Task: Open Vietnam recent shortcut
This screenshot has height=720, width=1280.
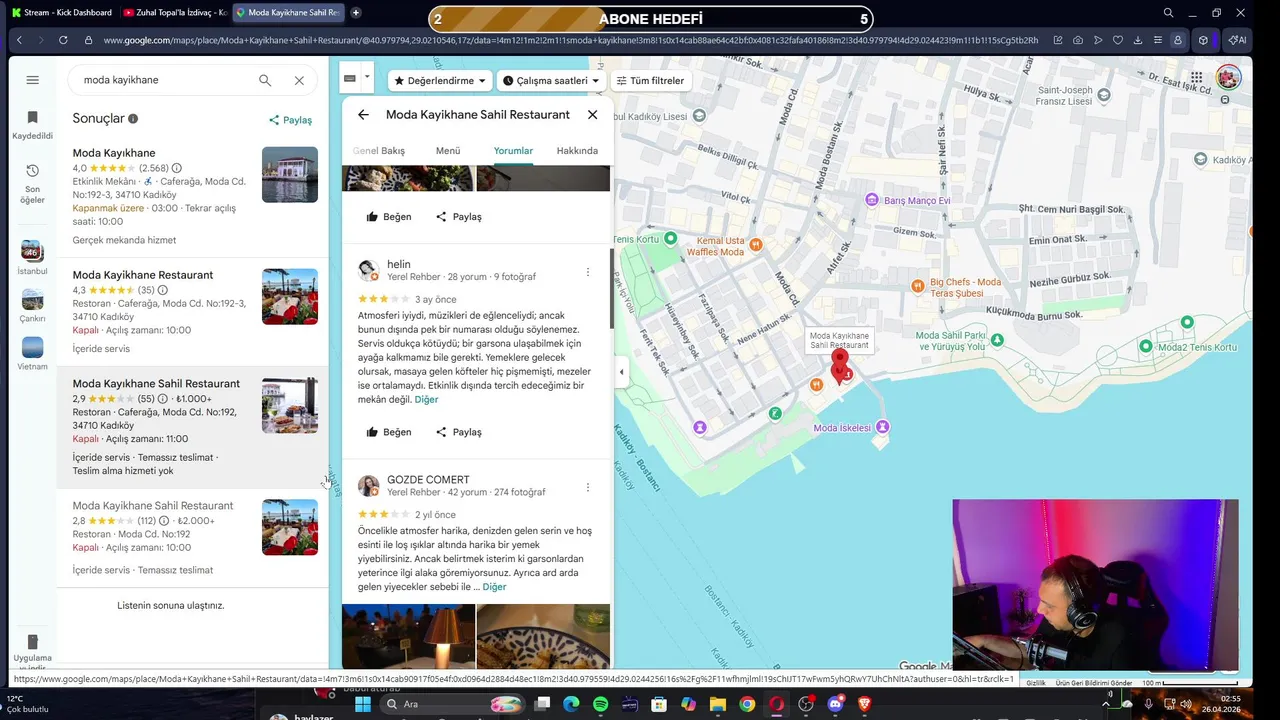Action: tap(33, 353)
